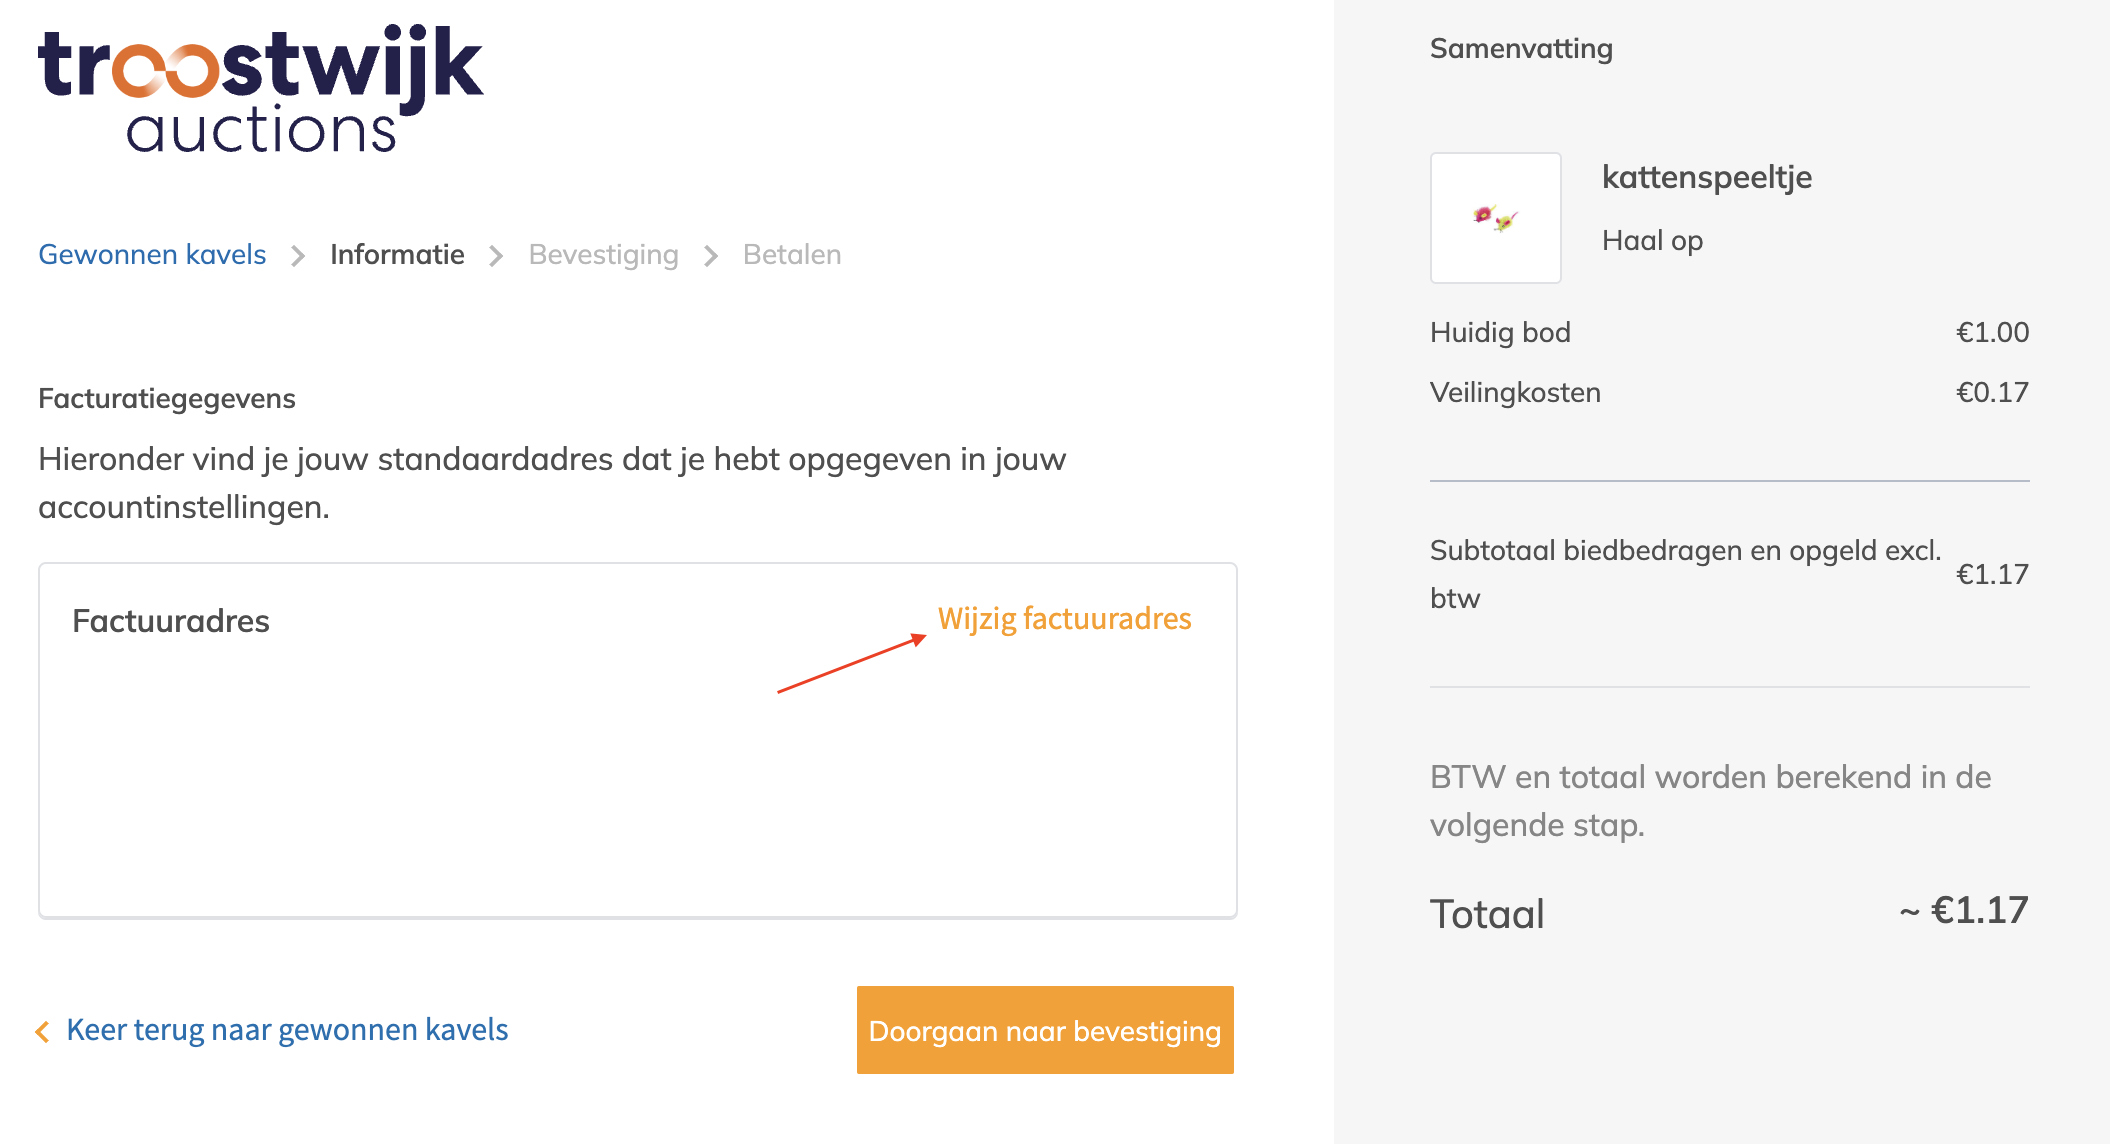Click the Troostwijk Auctions logo
2110x1144 pixels.
click(x=260, y=90)
